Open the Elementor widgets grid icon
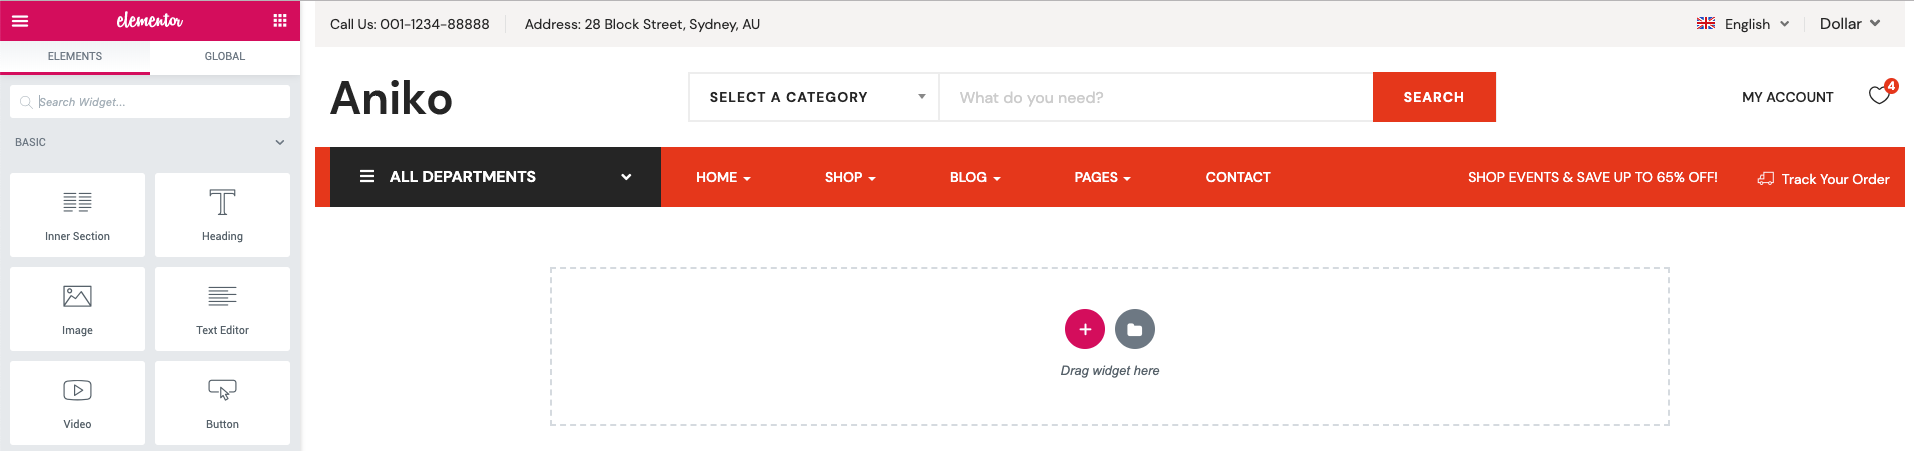The height and width of the screenshot is (451, 1914). click(x=280, y=21)
